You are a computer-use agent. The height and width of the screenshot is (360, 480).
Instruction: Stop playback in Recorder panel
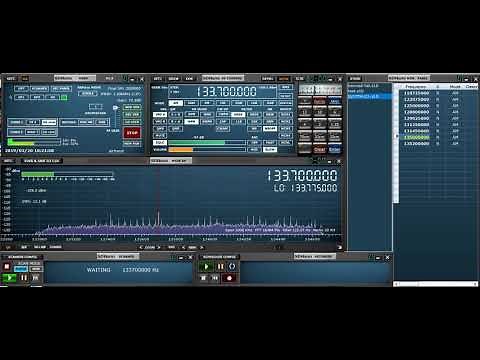tap(204, 278)
